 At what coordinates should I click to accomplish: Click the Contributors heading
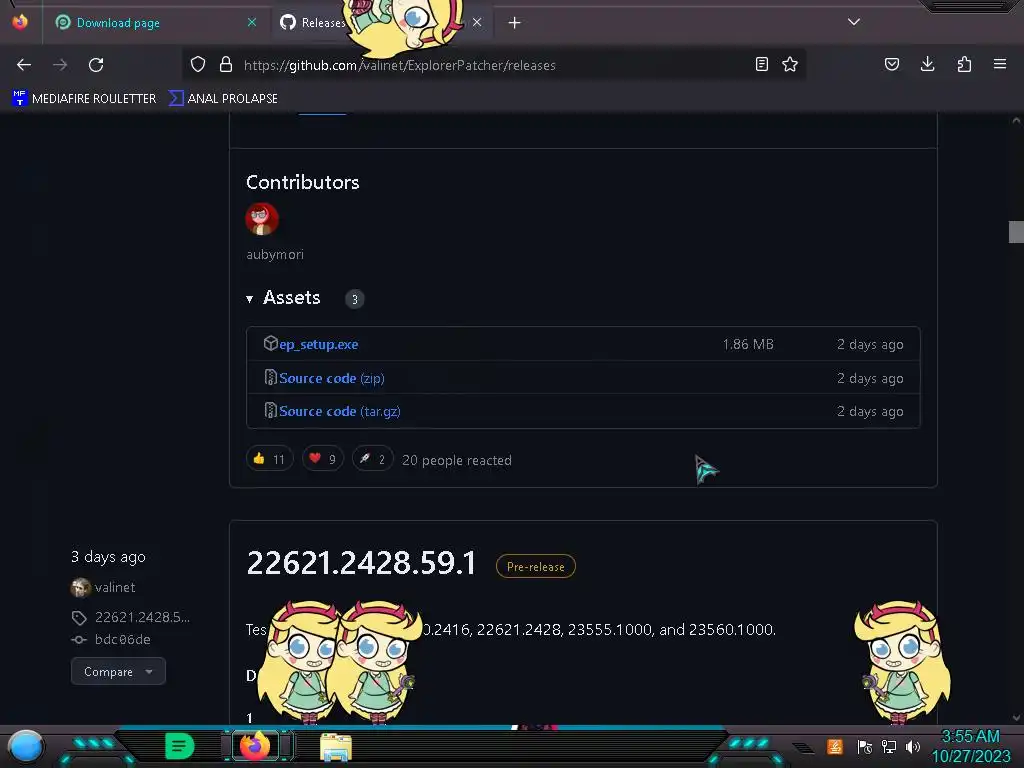302,182
